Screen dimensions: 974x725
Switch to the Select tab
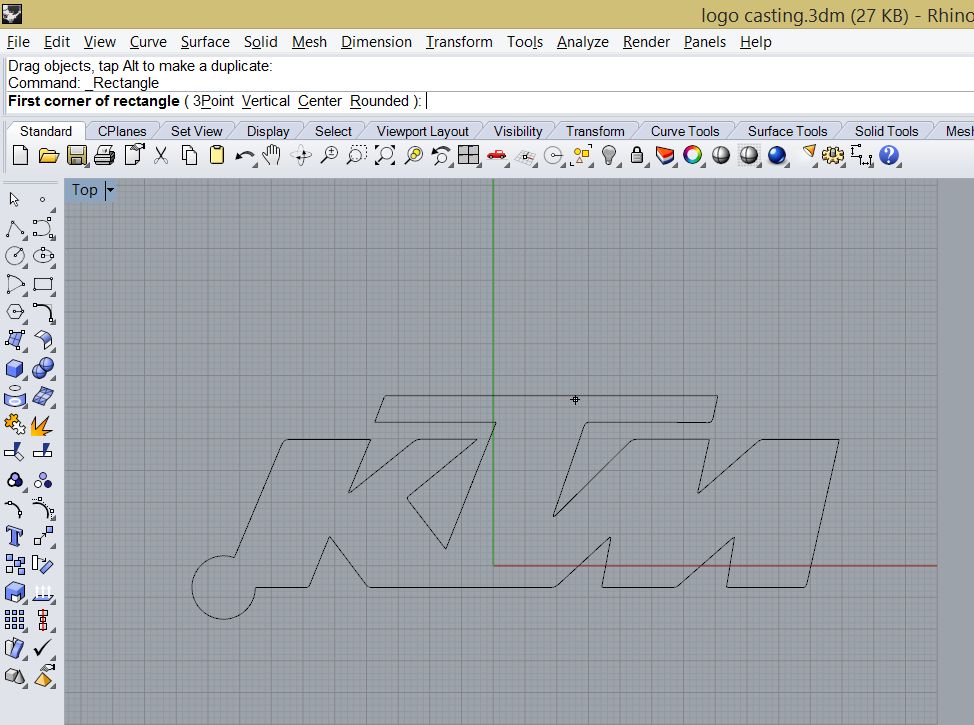[333, 131]
